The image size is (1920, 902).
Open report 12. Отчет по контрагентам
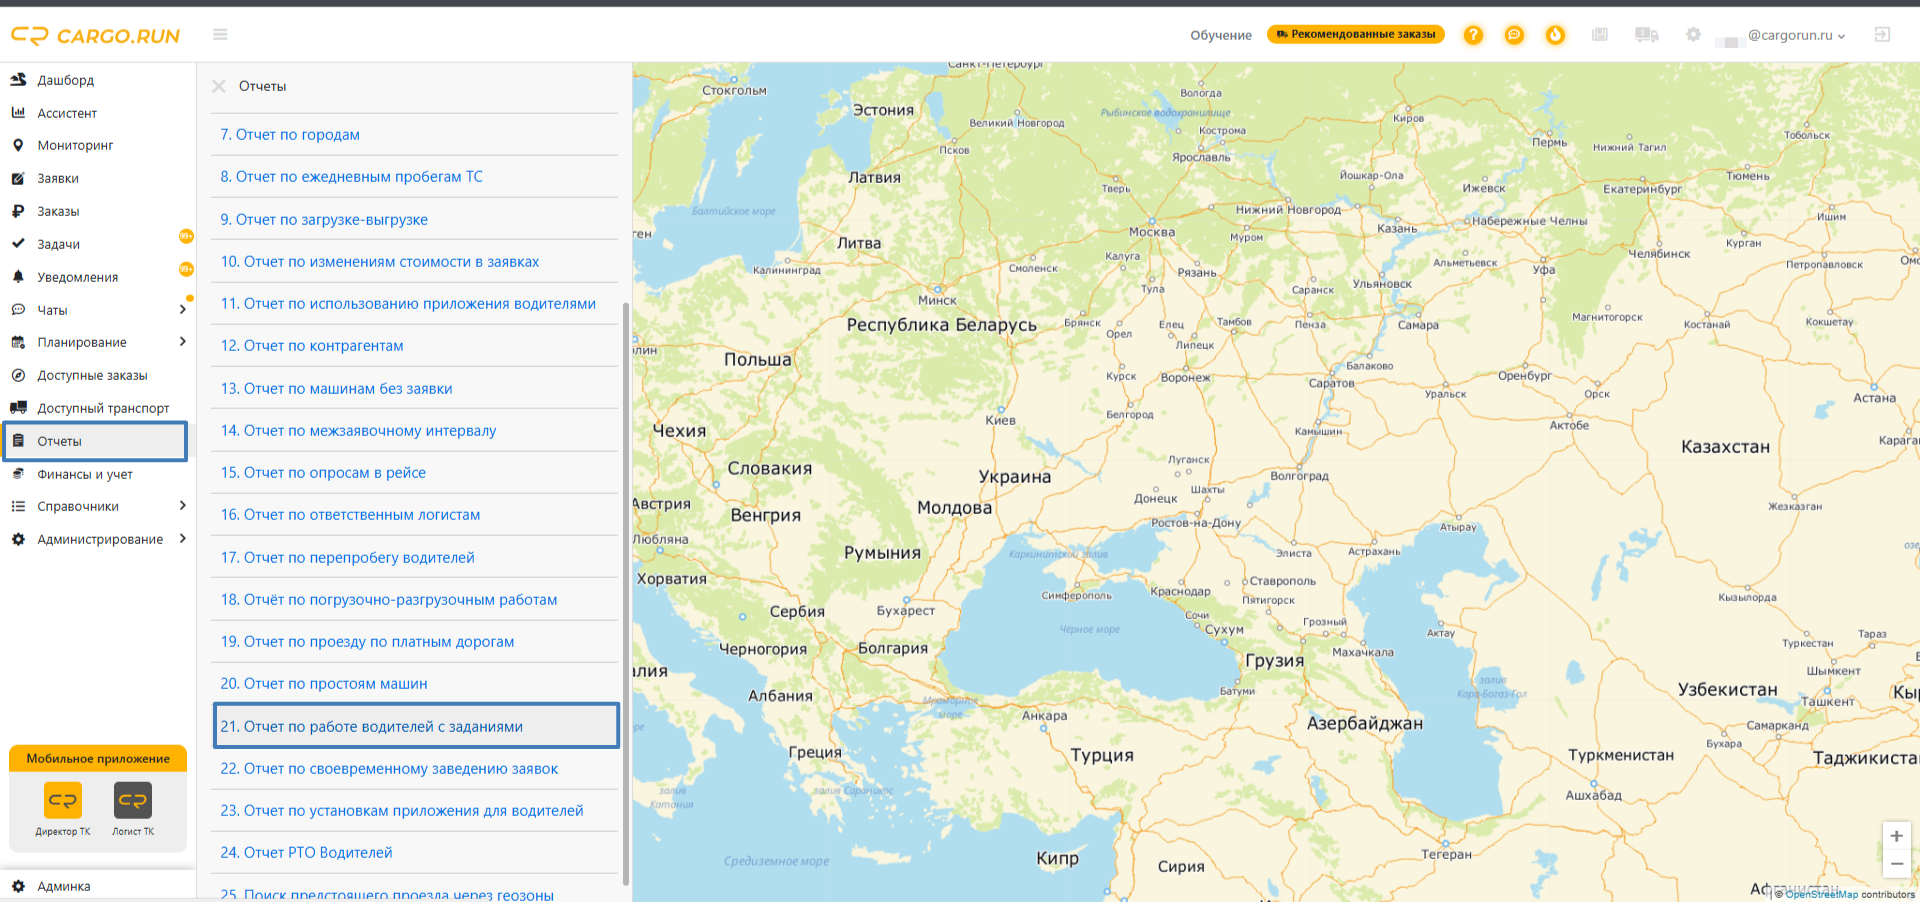pyautogui.click(x=312, y=346)
